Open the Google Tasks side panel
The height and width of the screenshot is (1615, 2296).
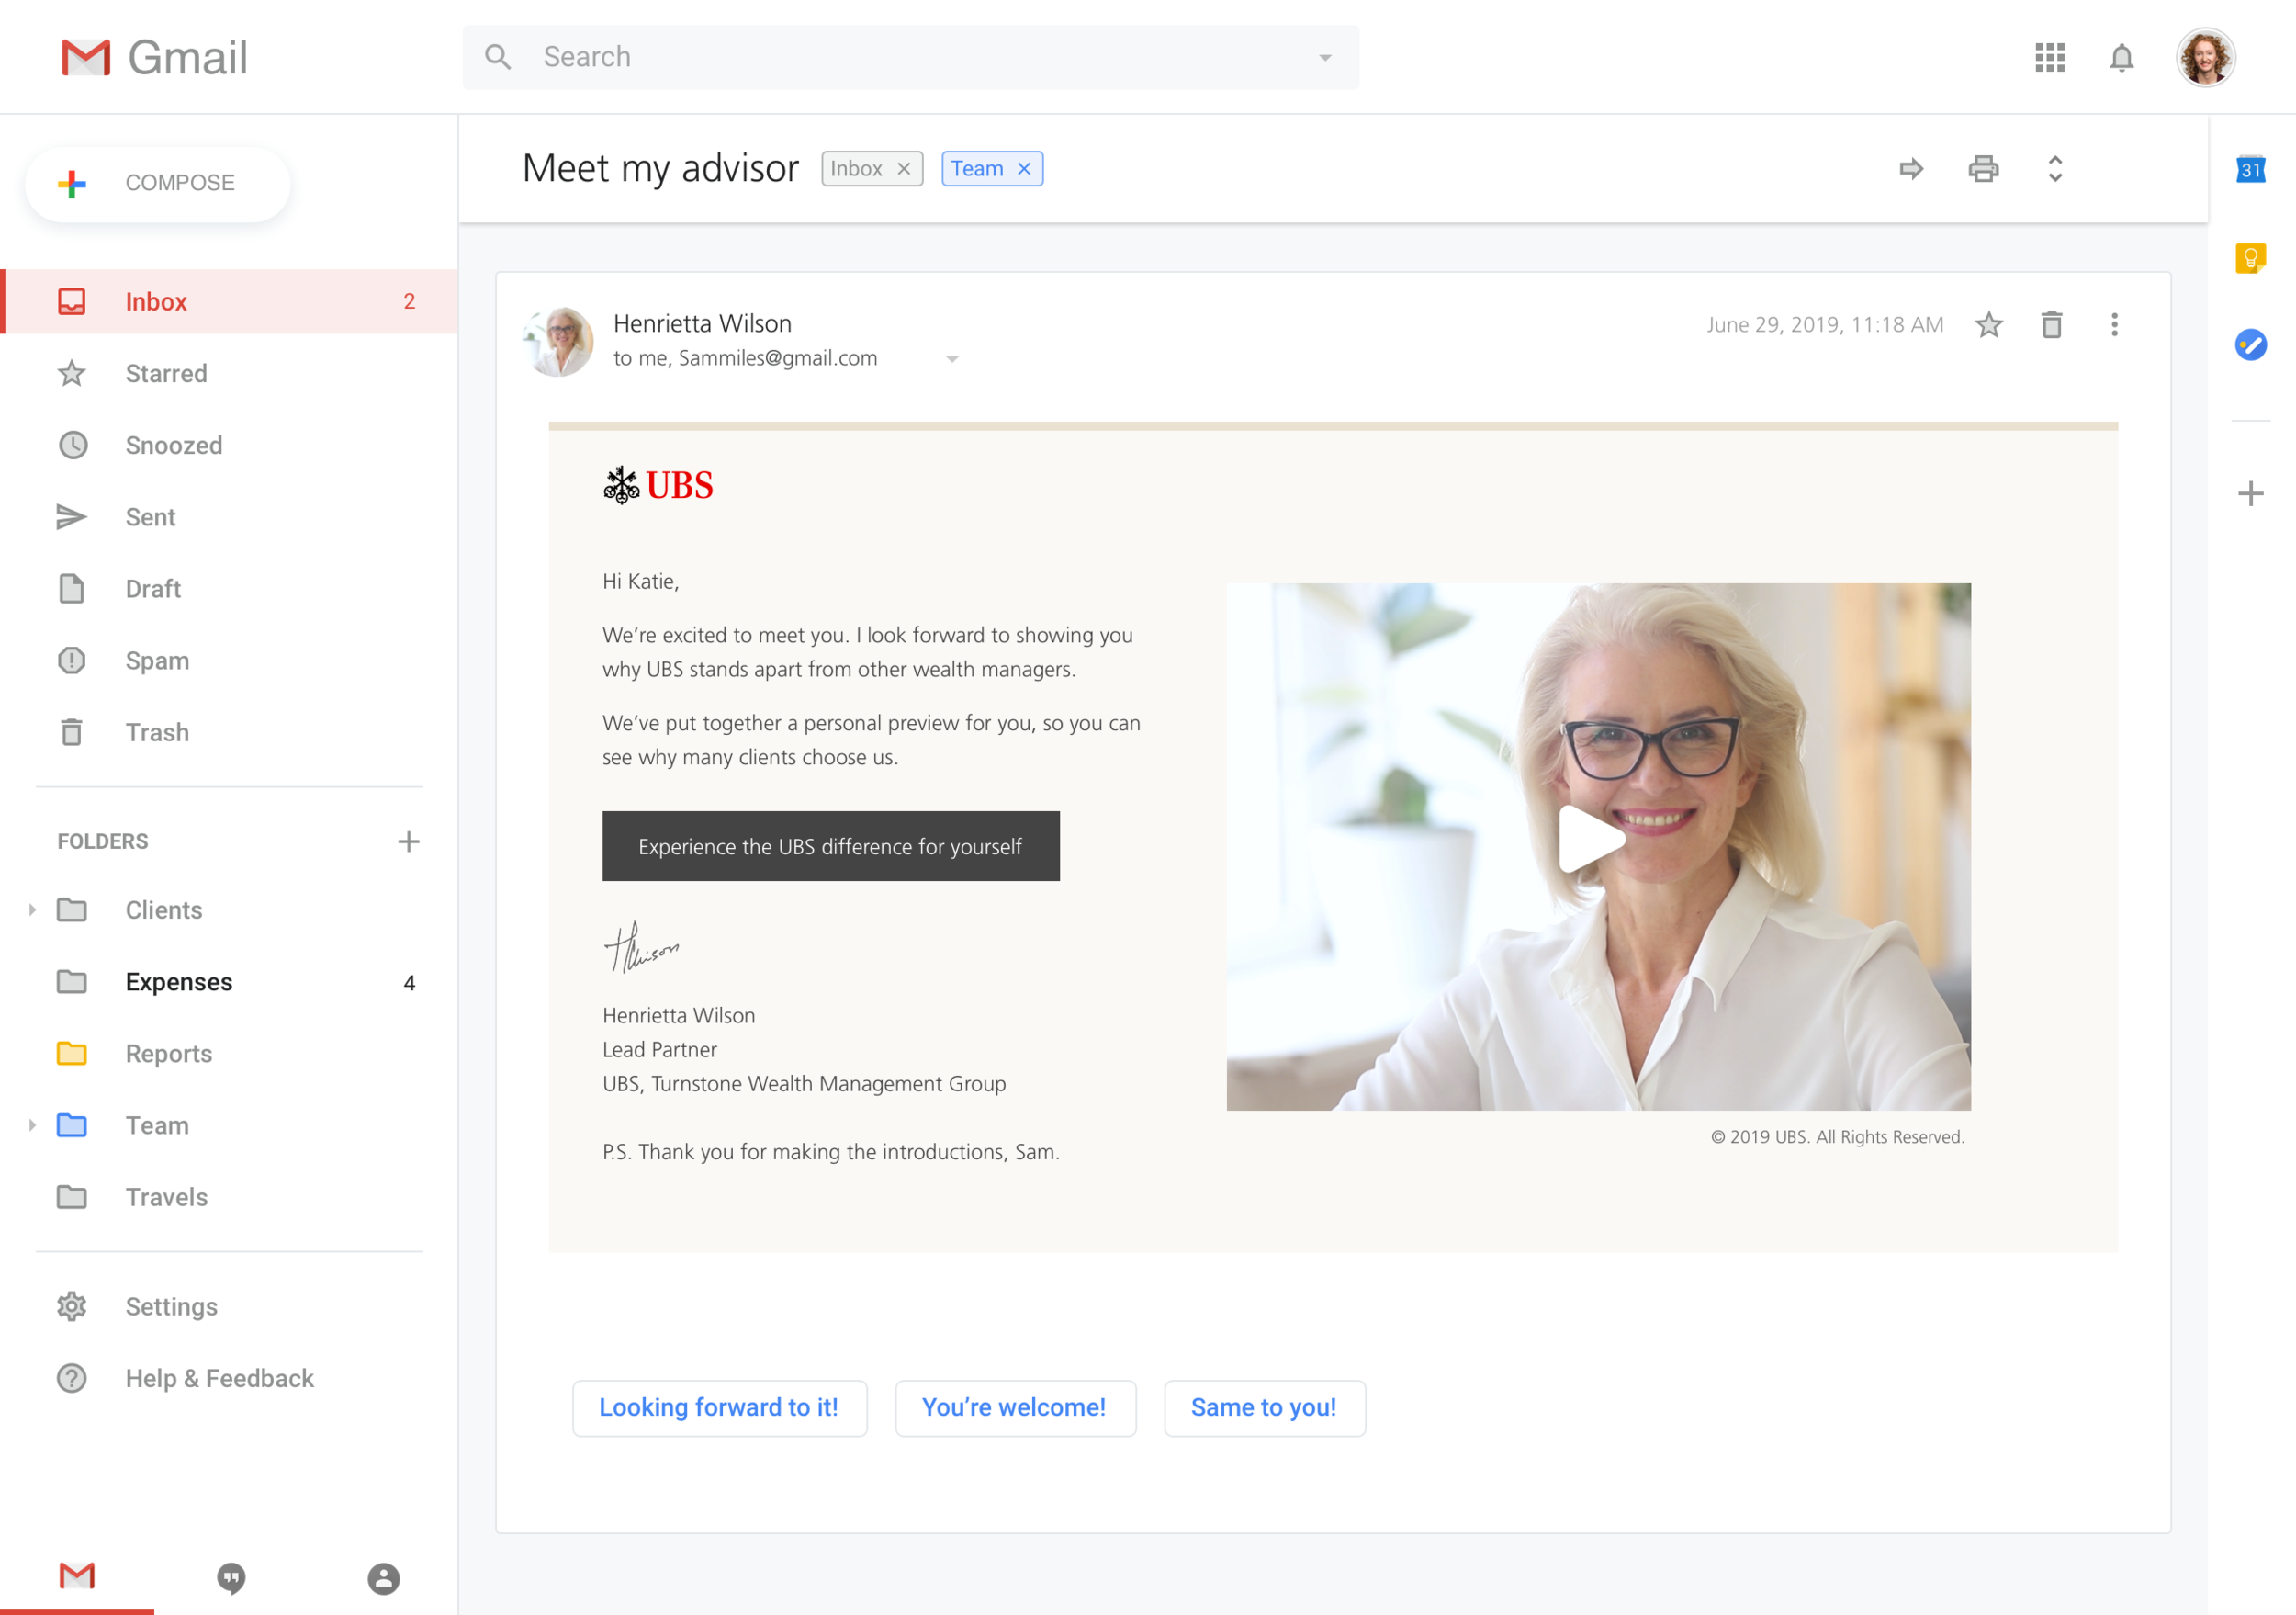point(2250,345)
